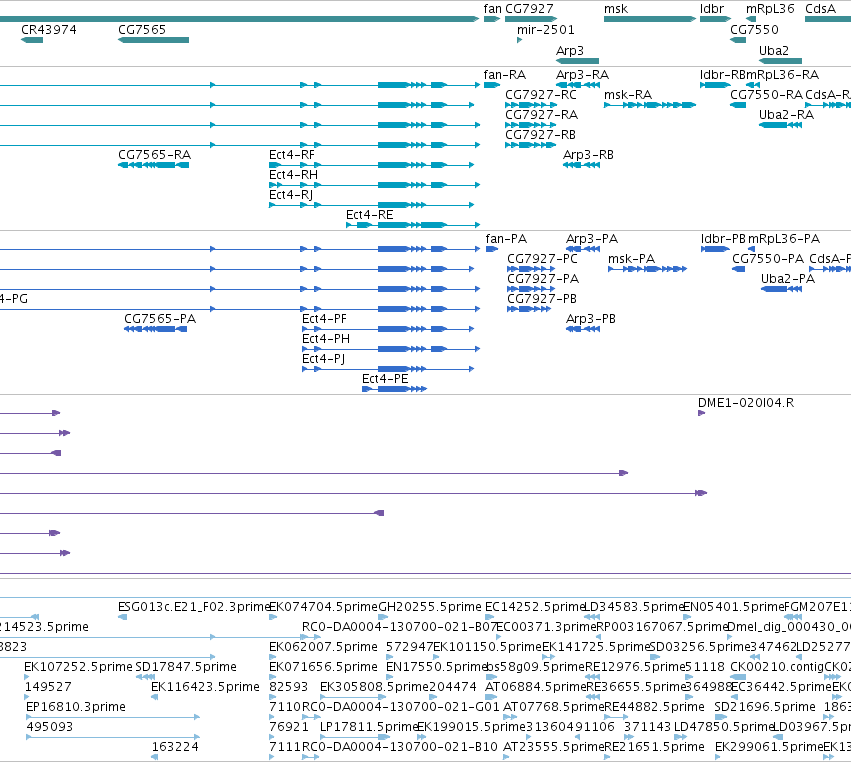
Task: Select the Arp3-RB transcript label
Action: pyautogui.click(x=588, y=155)
